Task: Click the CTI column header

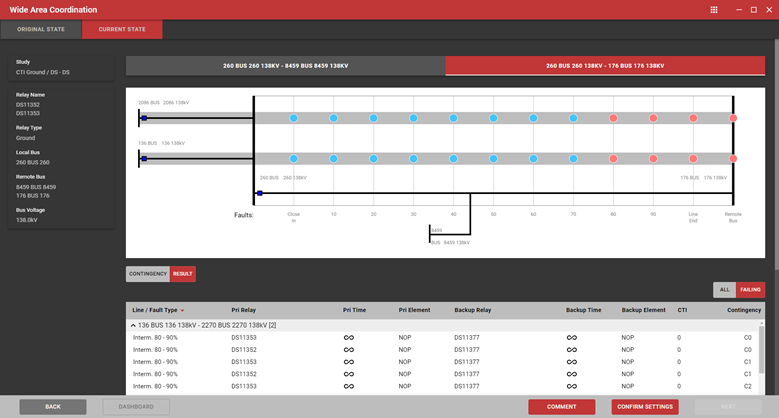Action: click(x=682, y=310)
